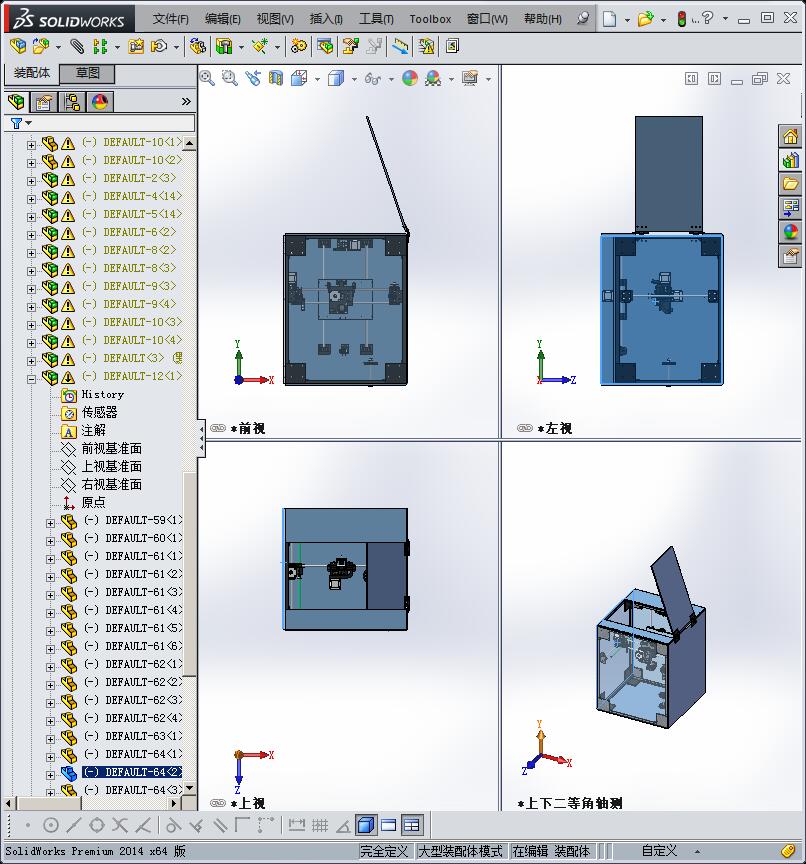Click the Move Component icon

click(x=159, y=46)
